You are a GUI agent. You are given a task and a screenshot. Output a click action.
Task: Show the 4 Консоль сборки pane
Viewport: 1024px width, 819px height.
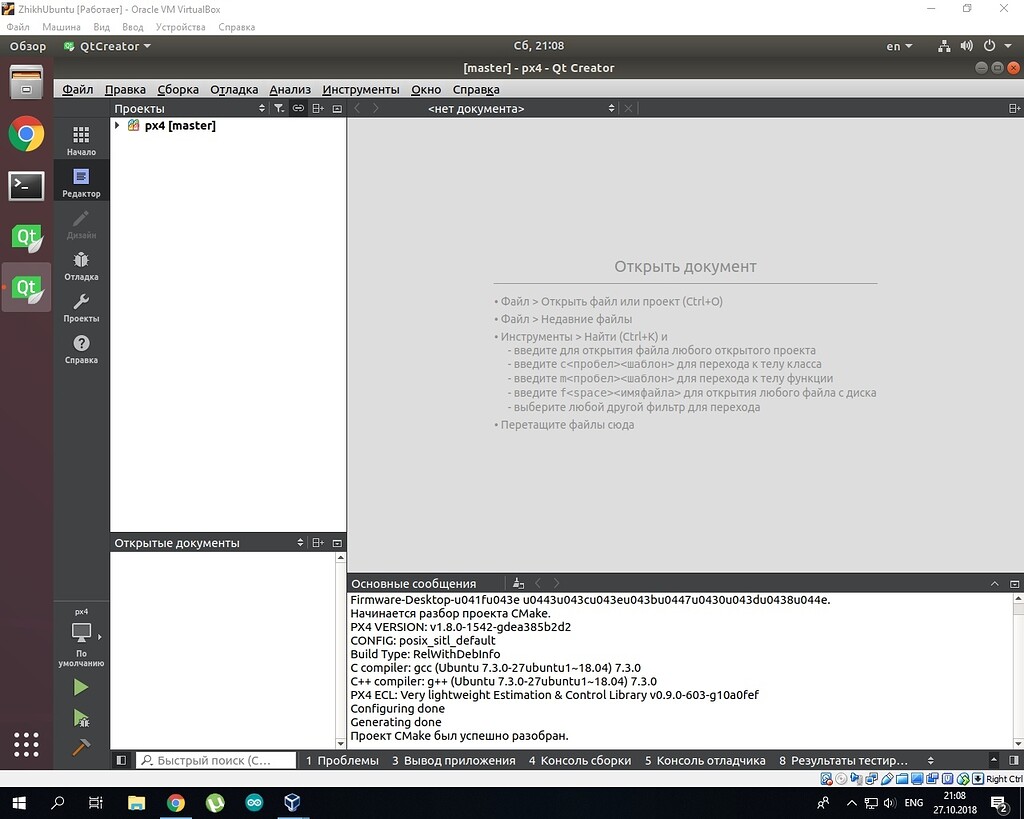(580, 760)
